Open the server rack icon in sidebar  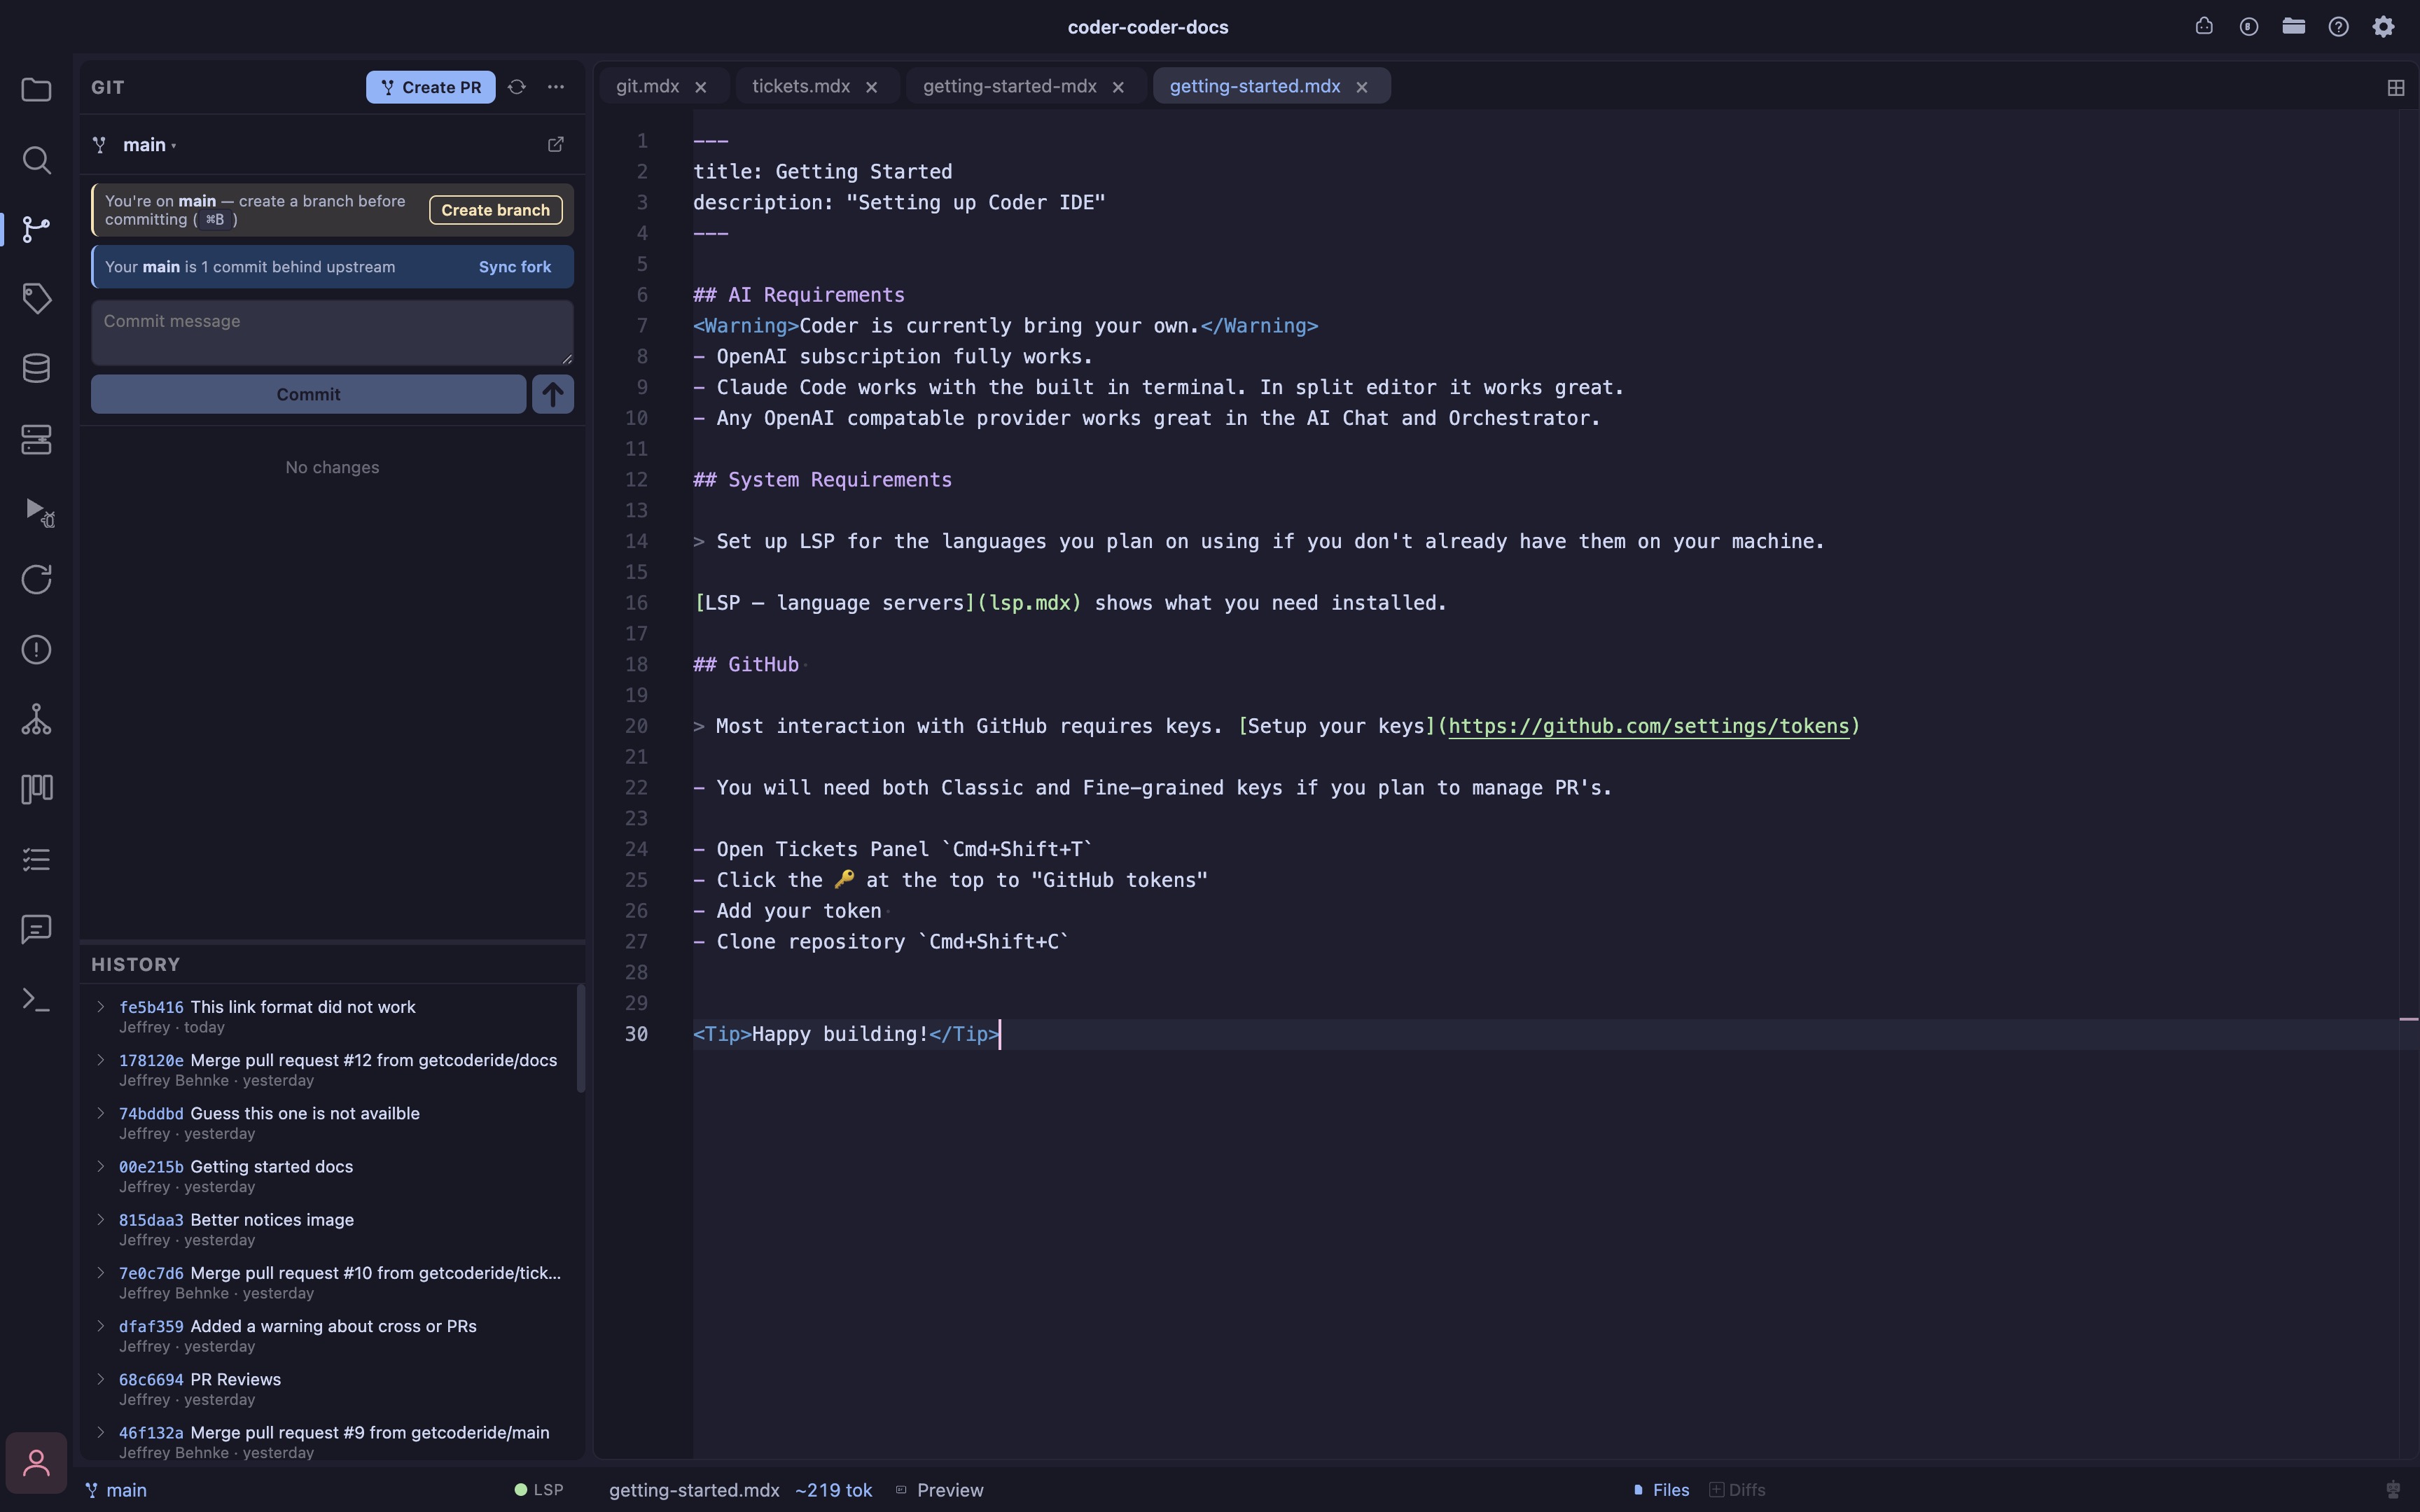[36, 439]
